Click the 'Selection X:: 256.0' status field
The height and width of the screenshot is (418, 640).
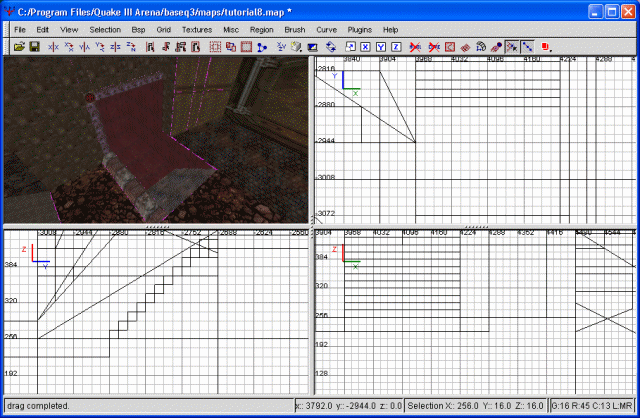475,406
